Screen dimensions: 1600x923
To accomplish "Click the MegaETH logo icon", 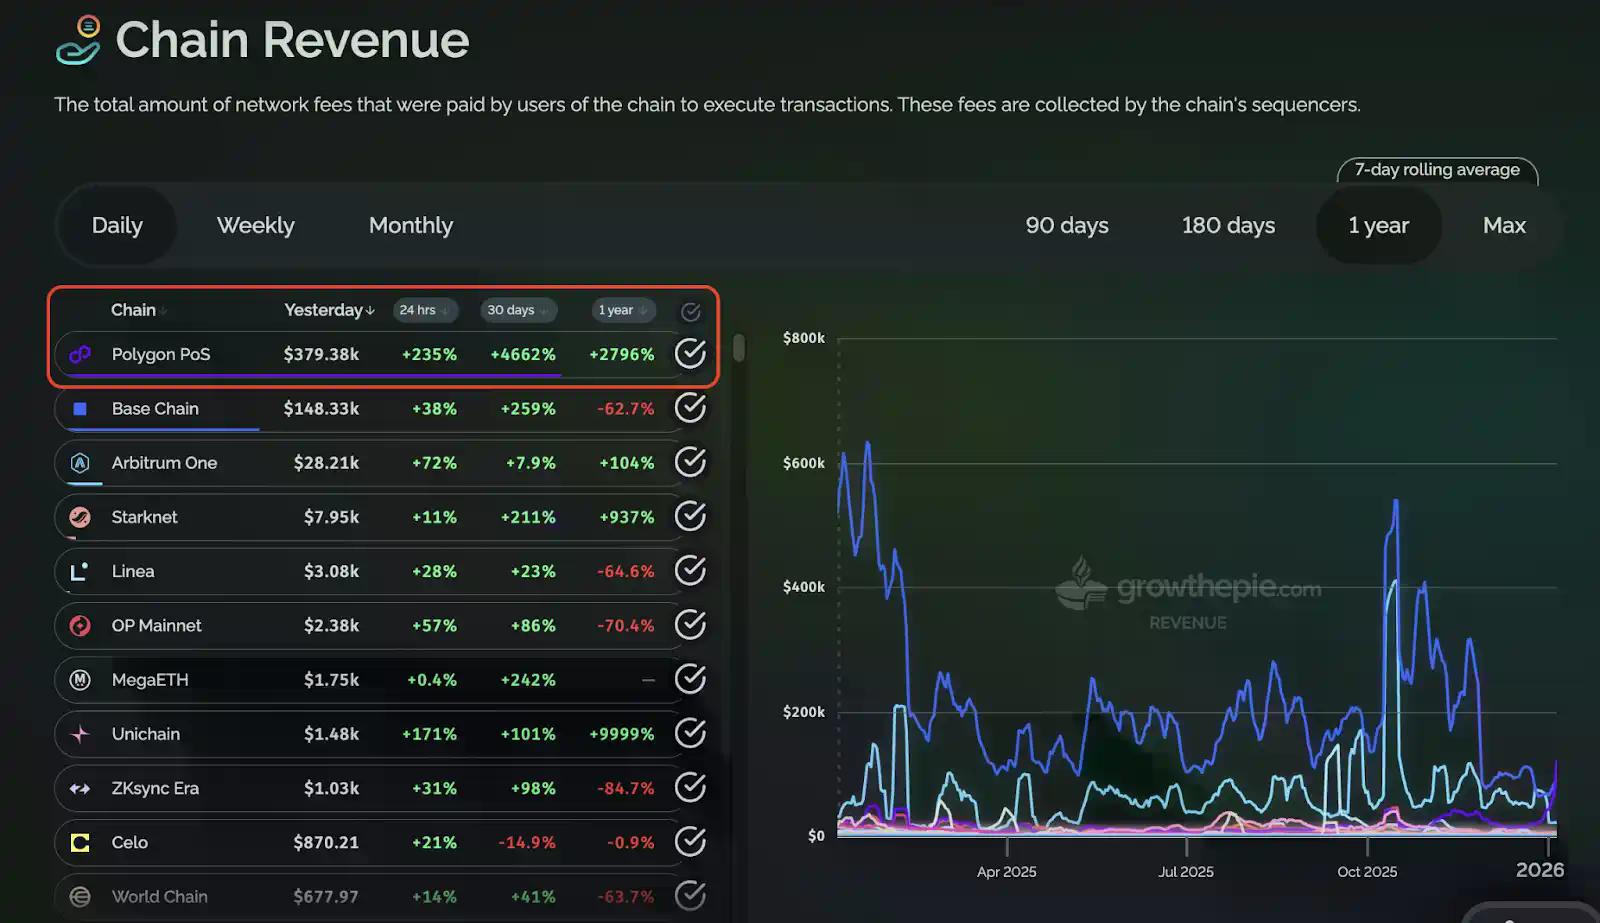I will click(80, 680).
